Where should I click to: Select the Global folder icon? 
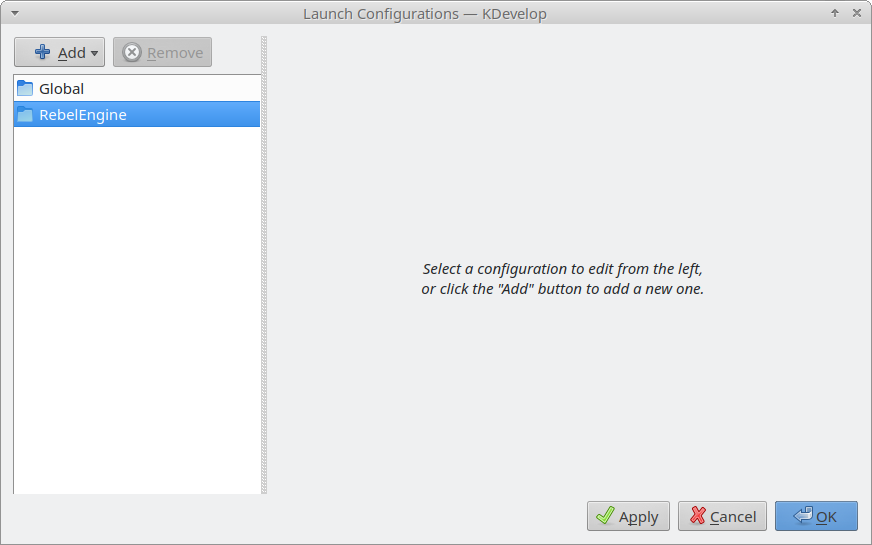25,88
